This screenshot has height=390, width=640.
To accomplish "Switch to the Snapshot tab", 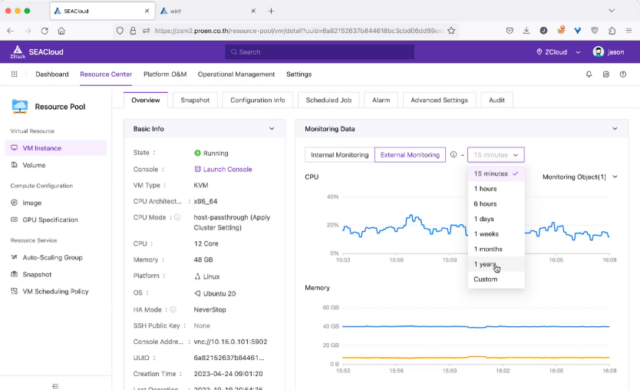I will (x=195, y=100).
